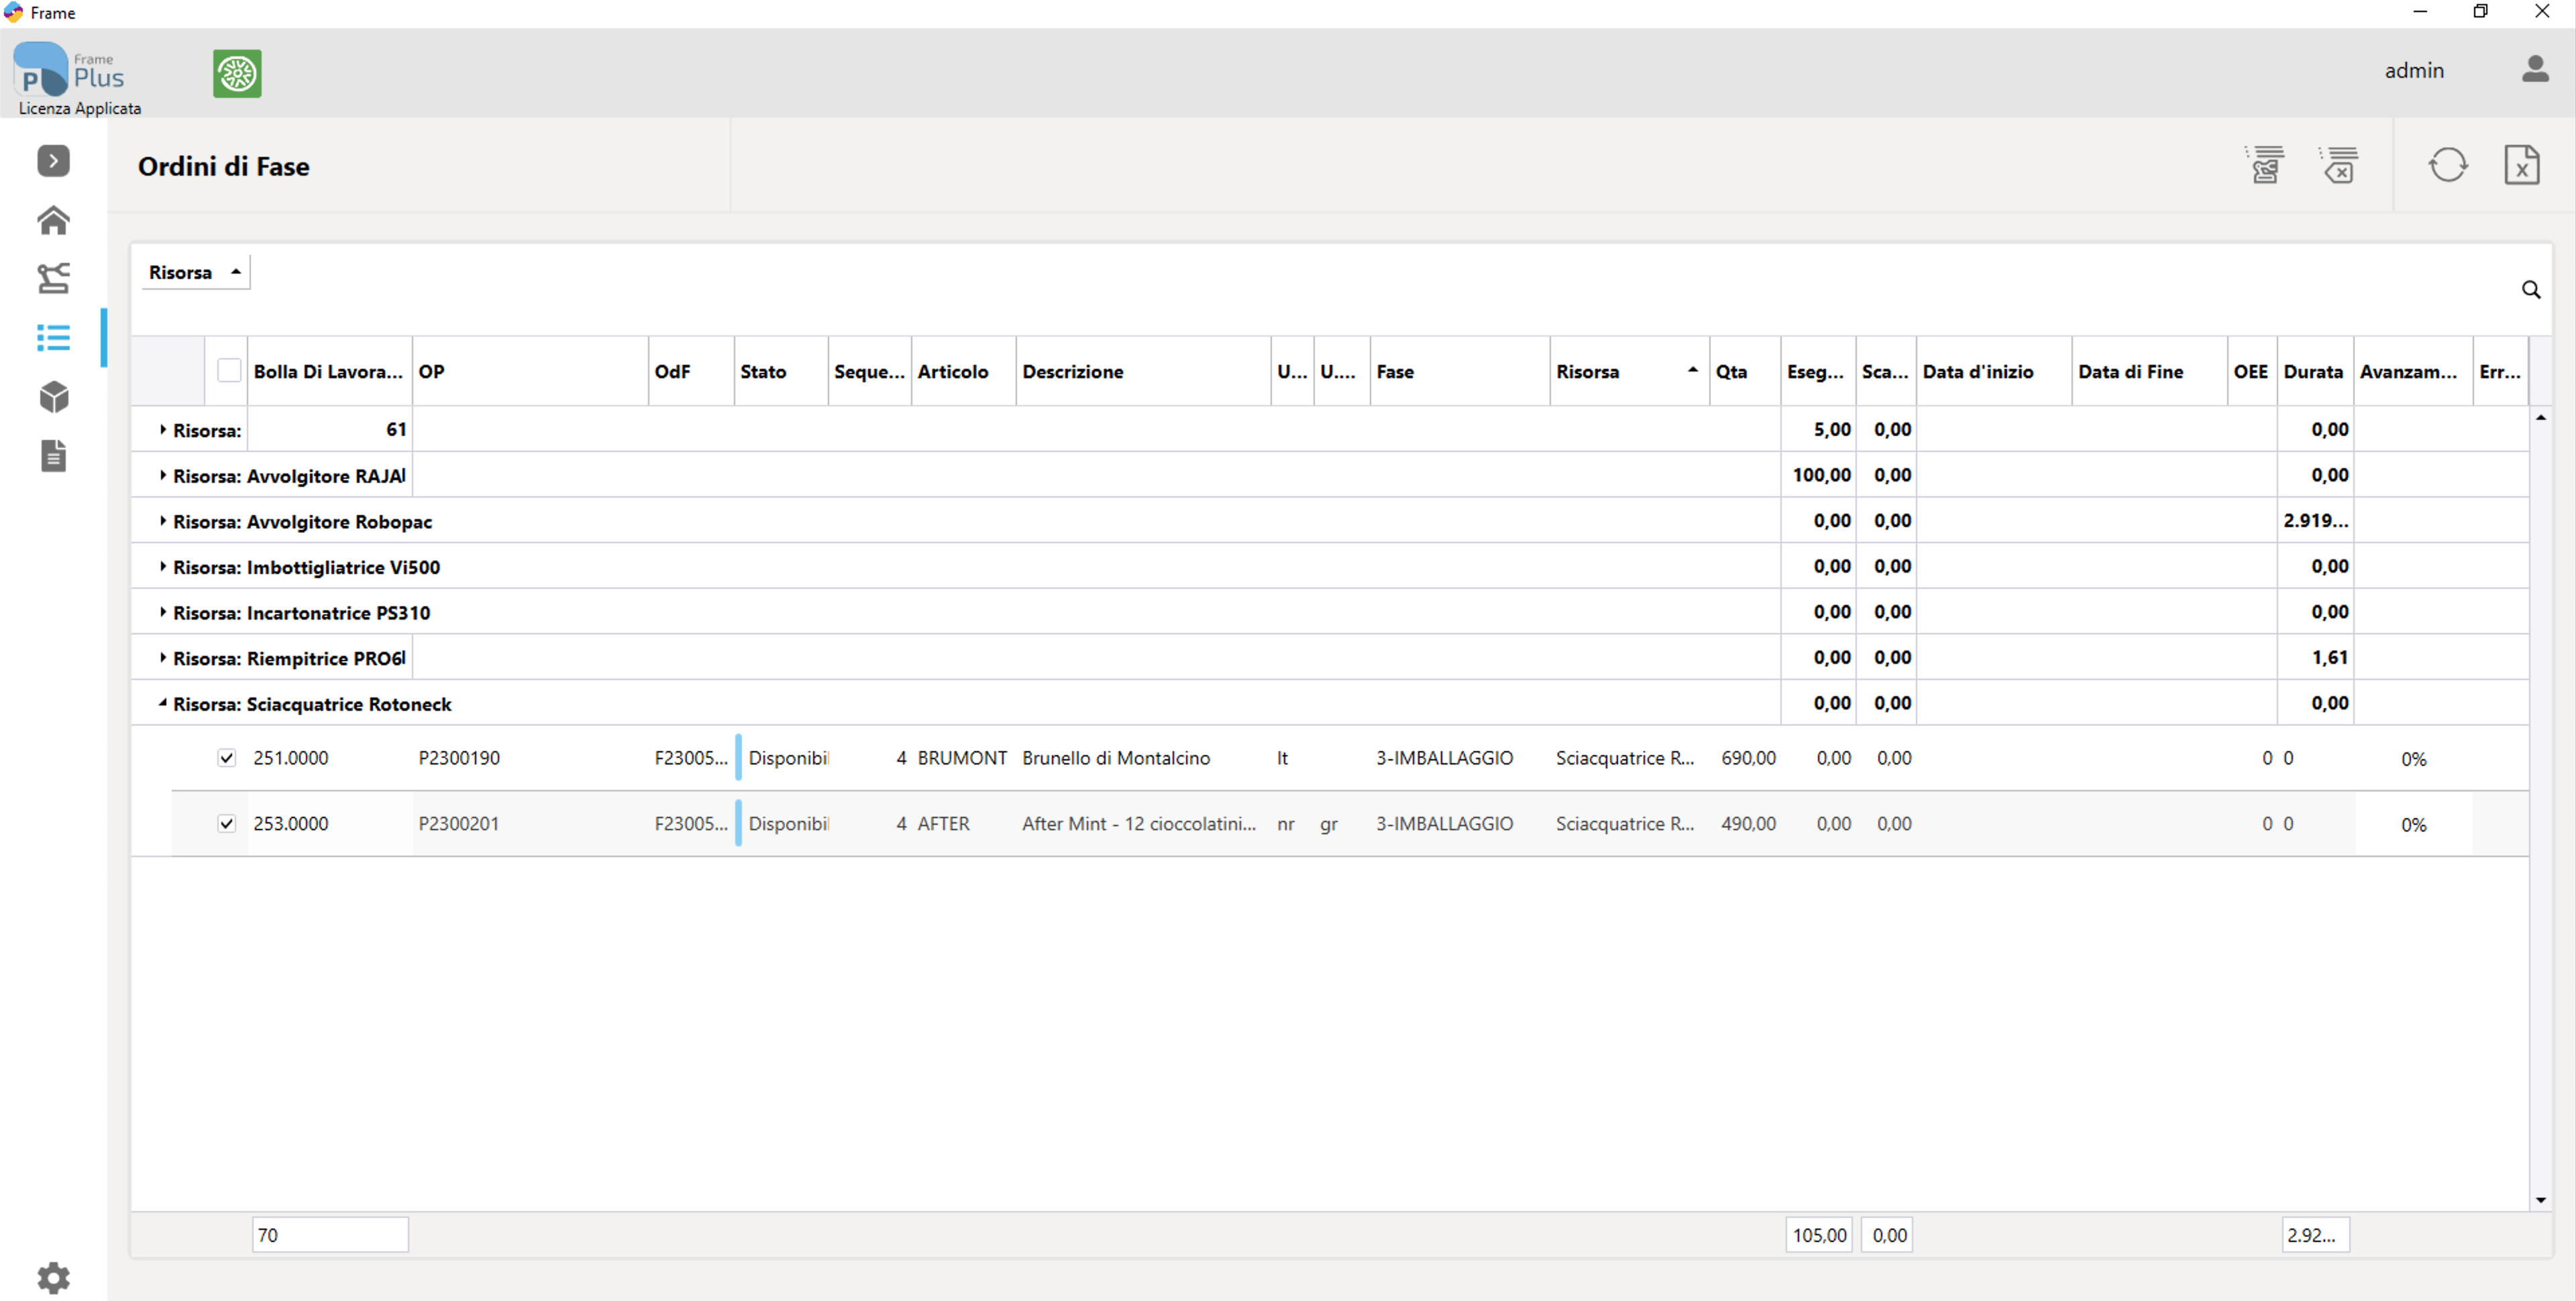Expand the Imbottigliatrice Vi500 group
This screenshot has height=1301, width=2576.
(163, 567)
